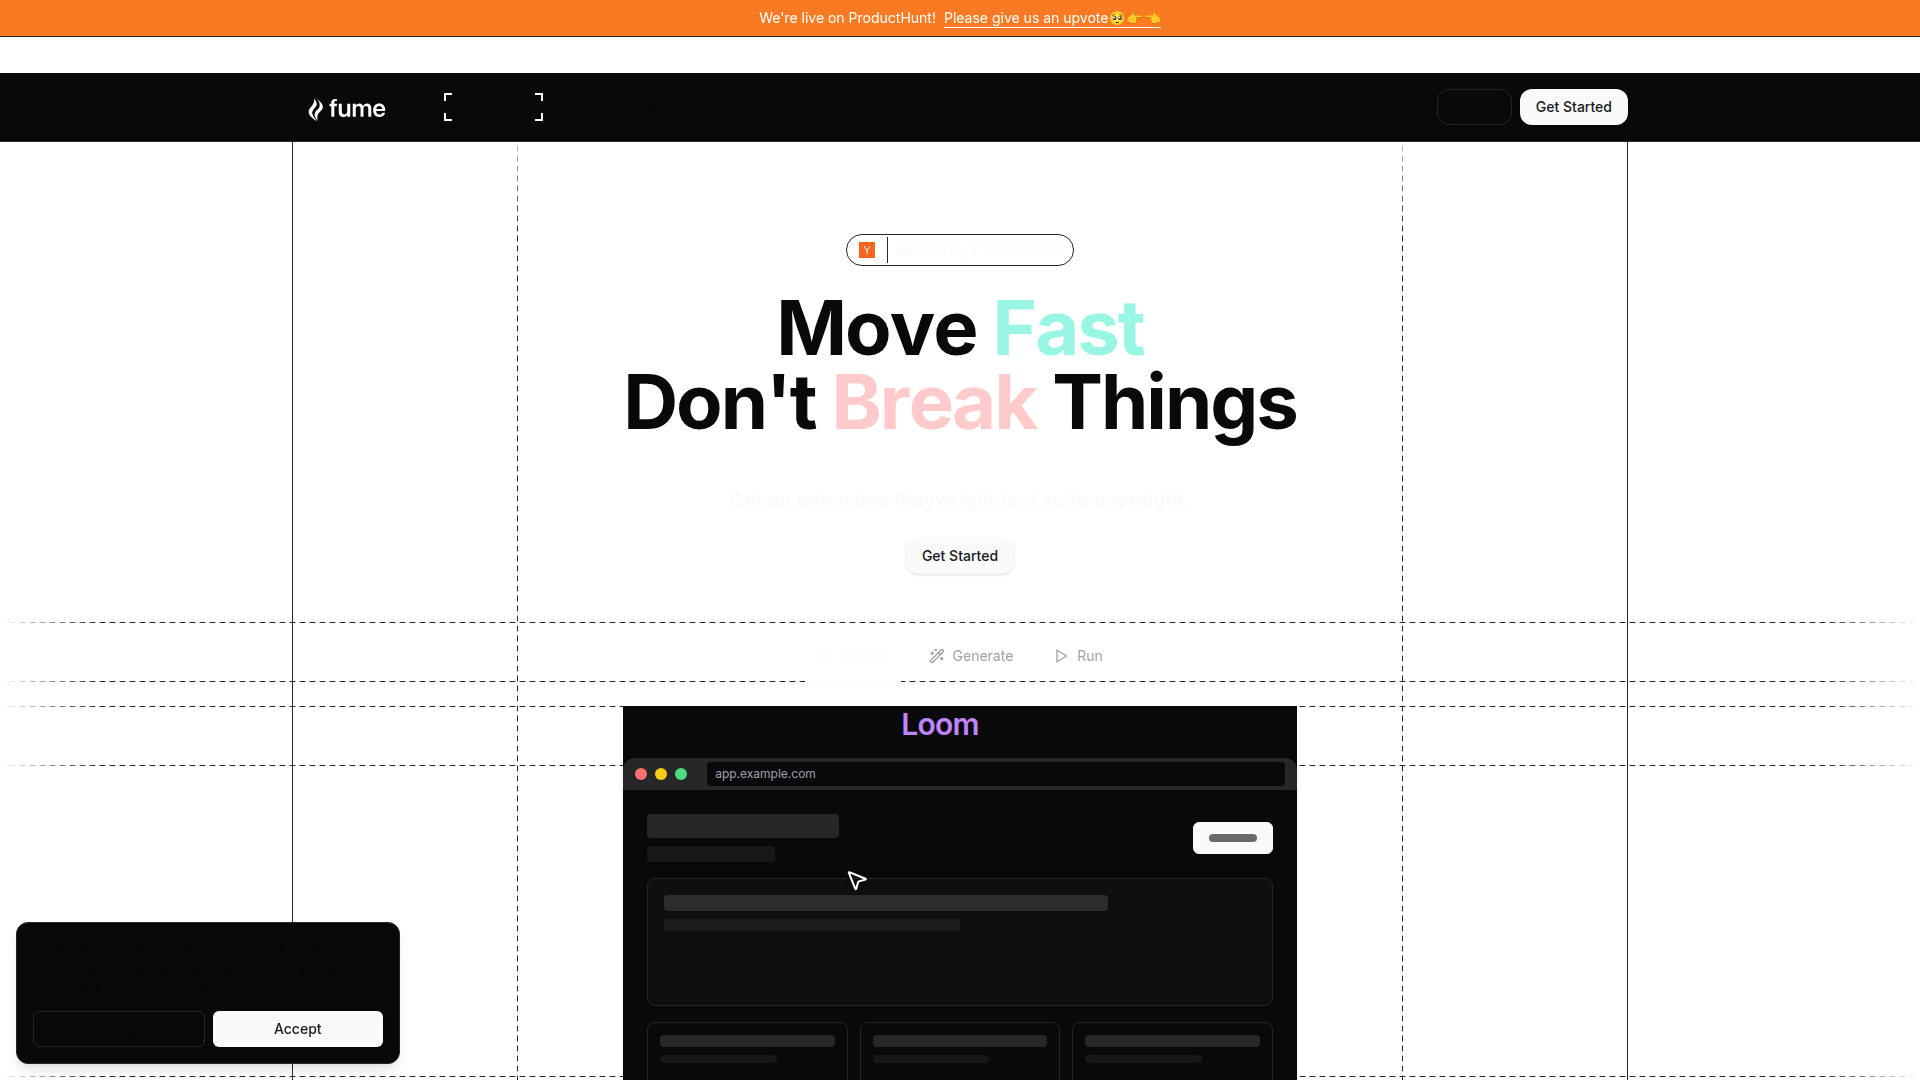Switch to the Run tab

1079,656
